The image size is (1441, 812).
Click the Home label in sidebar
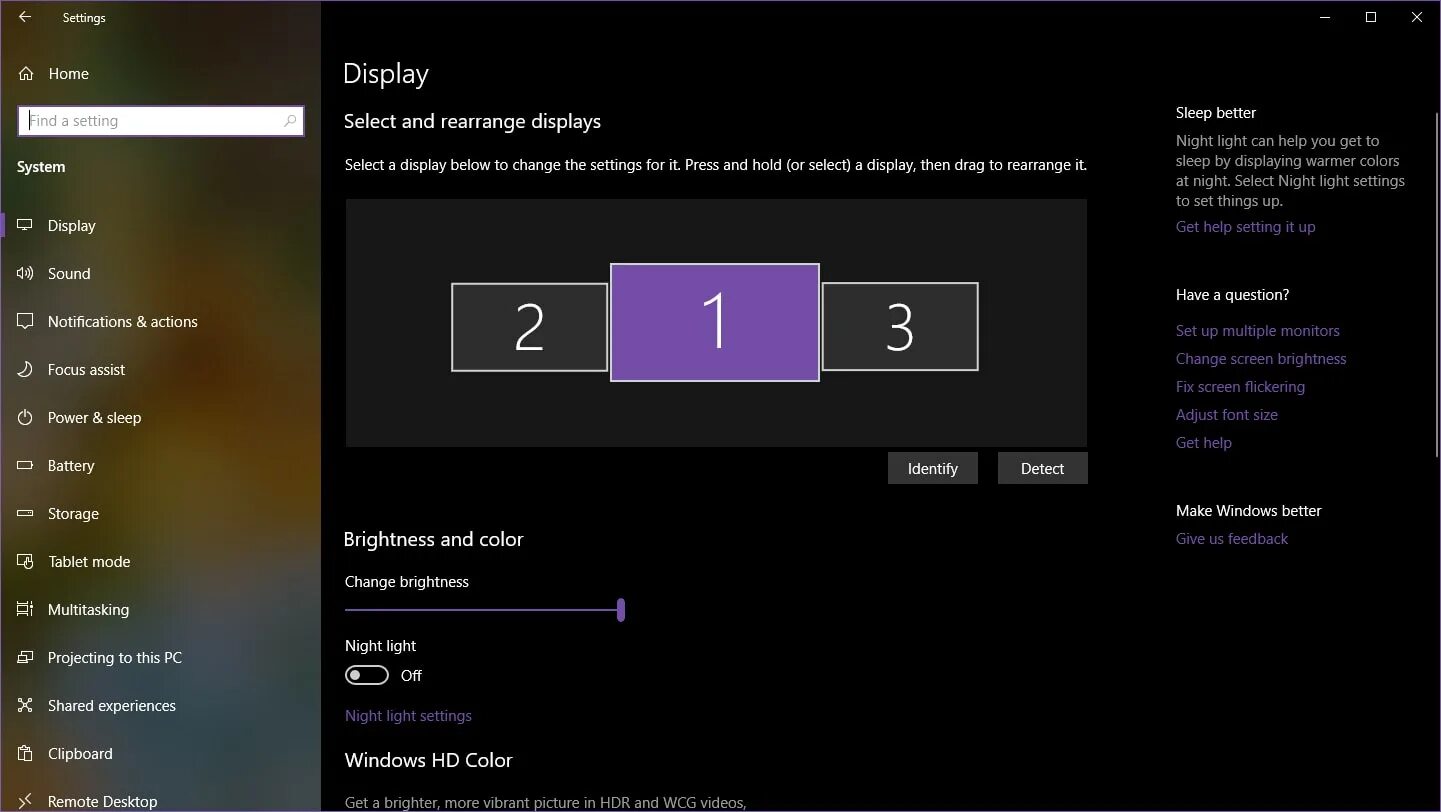point(68,74)
